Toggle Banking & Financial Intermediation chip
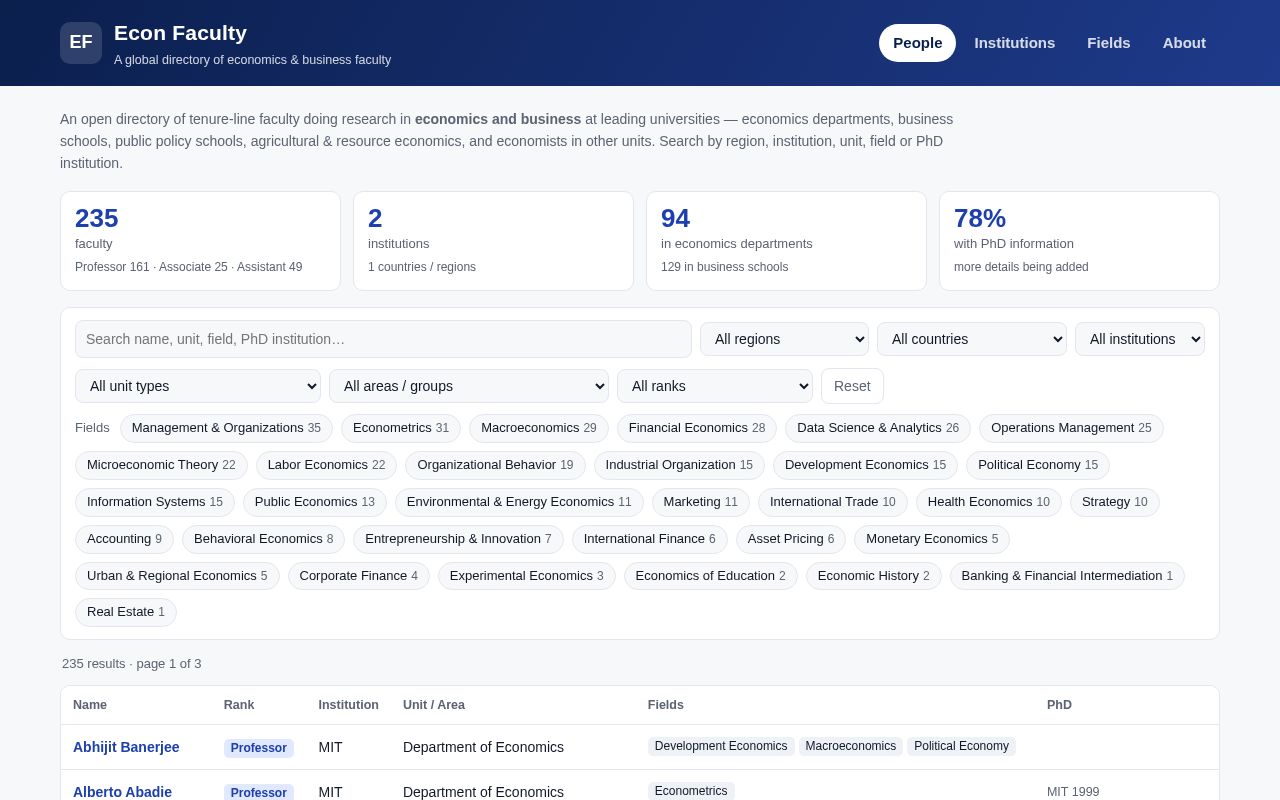Screen dimensions: 1280x800 point(1067,576)
